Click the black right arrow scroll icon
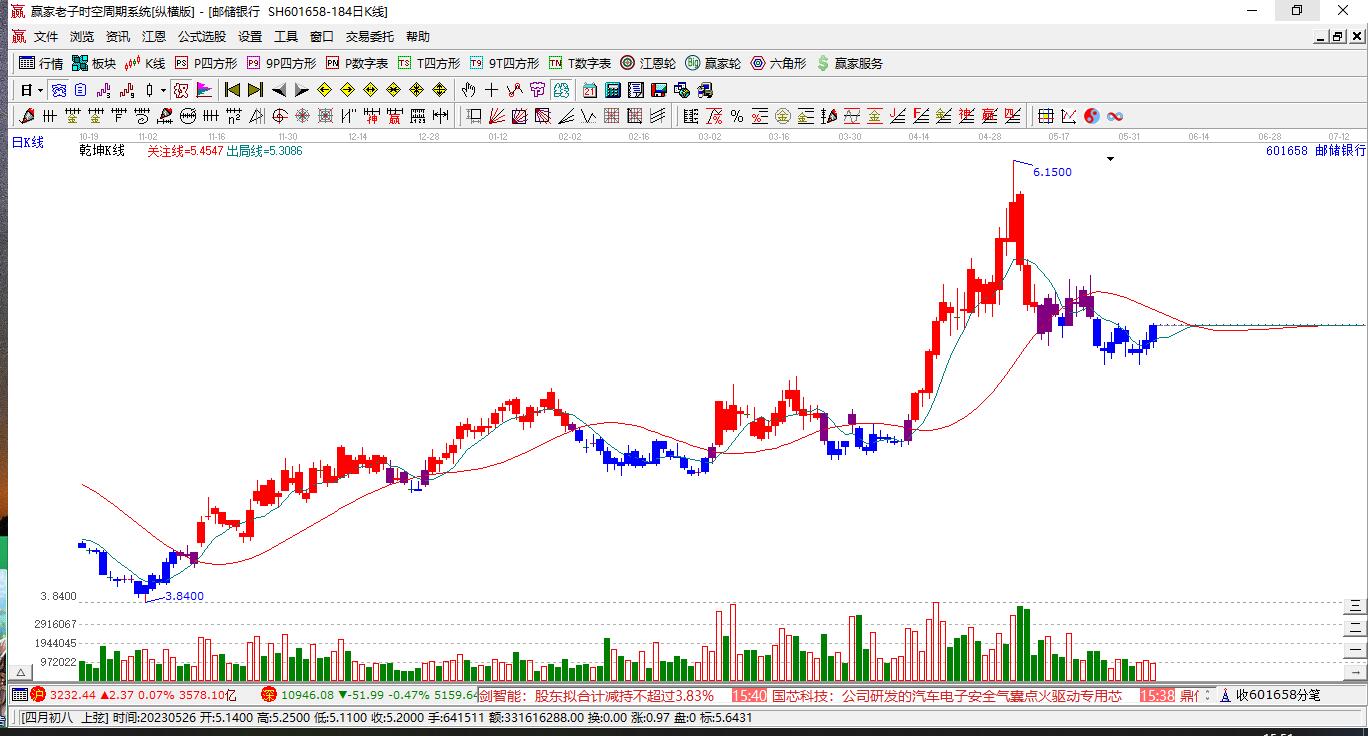The height and width of the screenshot is (736, 1368). [x=301, y=90]
